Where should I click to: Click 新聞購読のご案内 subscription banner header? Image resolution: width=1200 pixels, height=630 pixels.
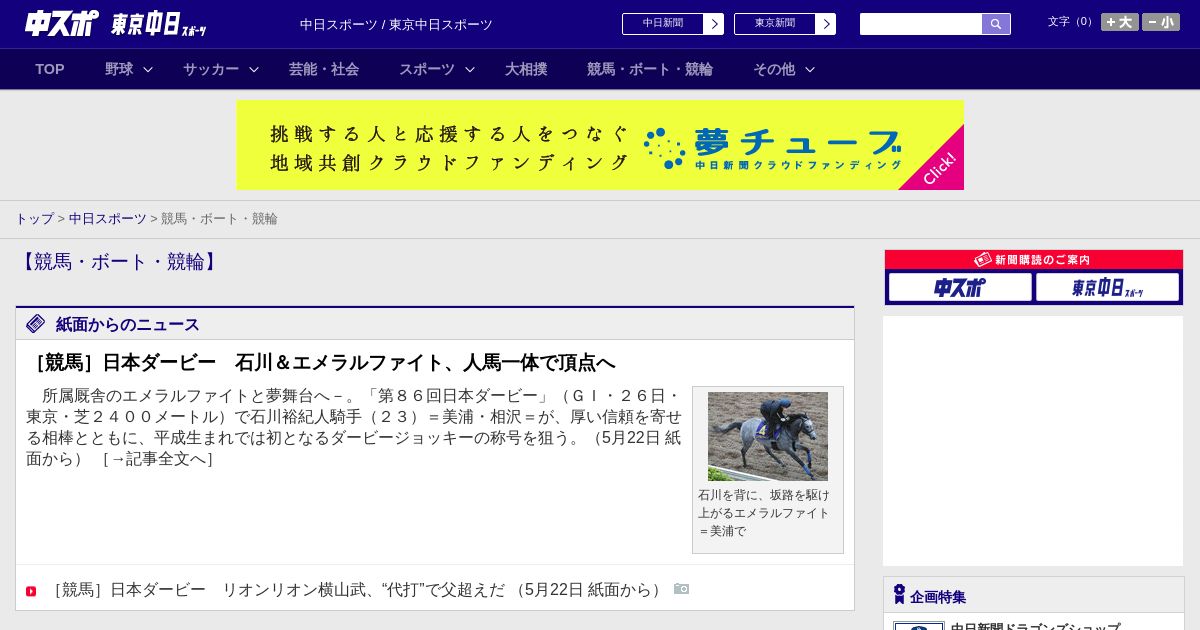pos(1034,259)
